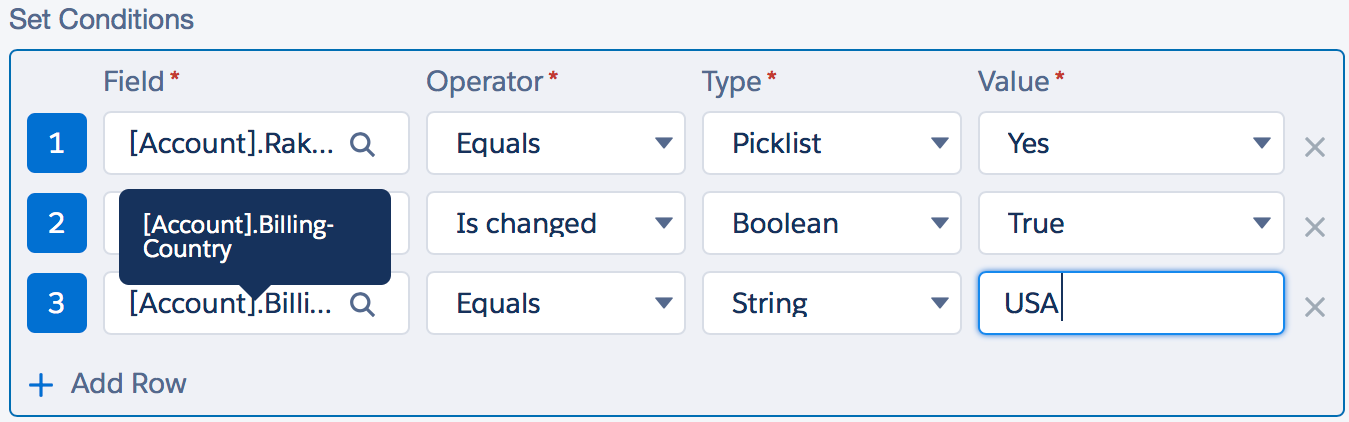Viewport: 1349px width, 422px height.
Task: Expand the True value dropdown
Action: tap(1130, 223)
